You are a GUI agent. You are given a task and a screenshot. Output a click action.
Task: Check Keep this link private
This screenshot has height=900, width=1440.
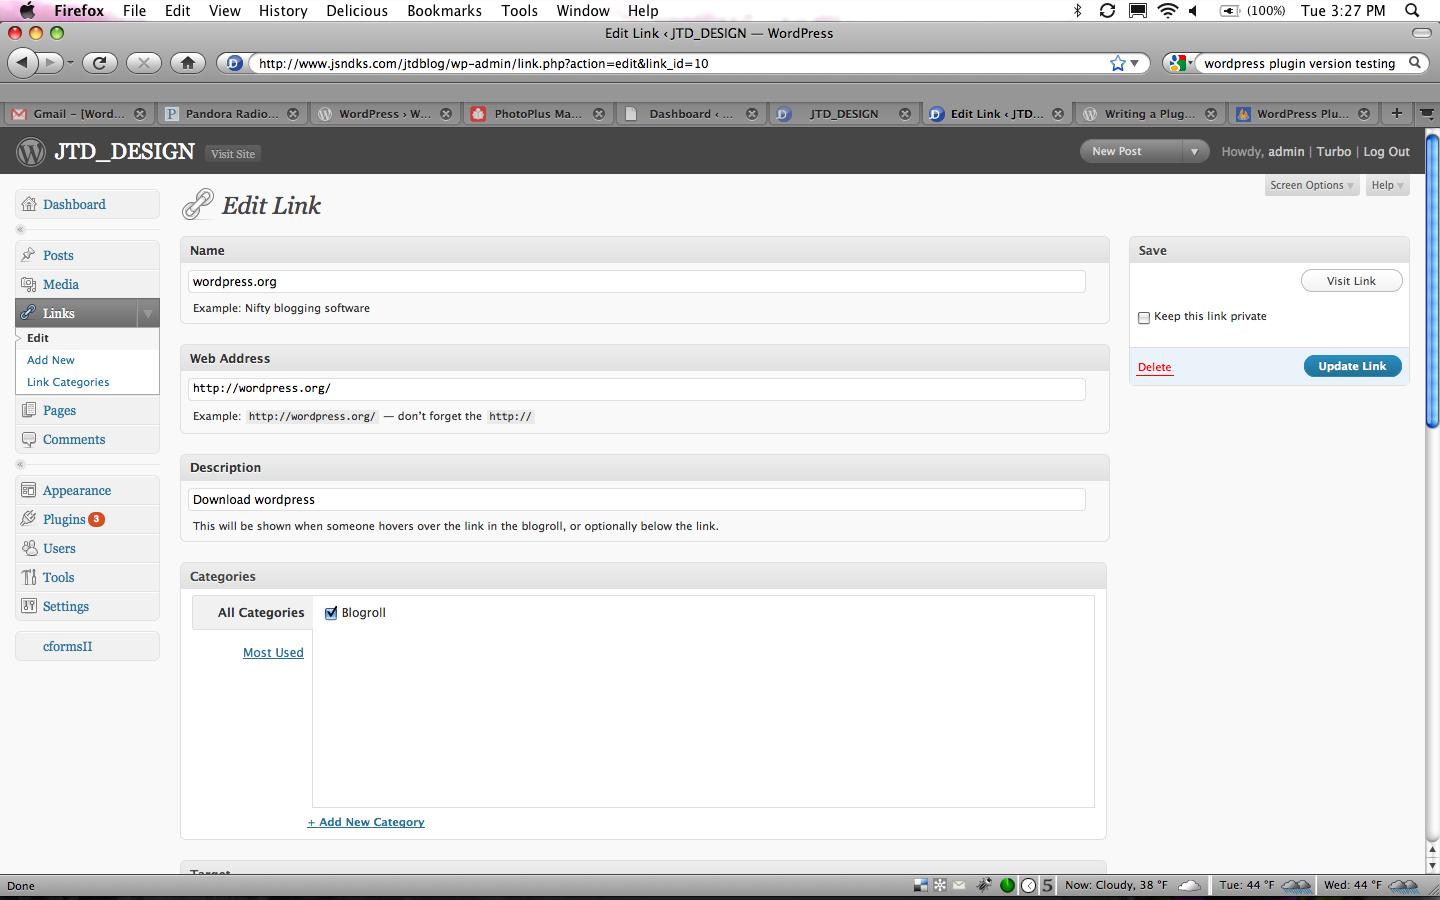(1144, 318)
